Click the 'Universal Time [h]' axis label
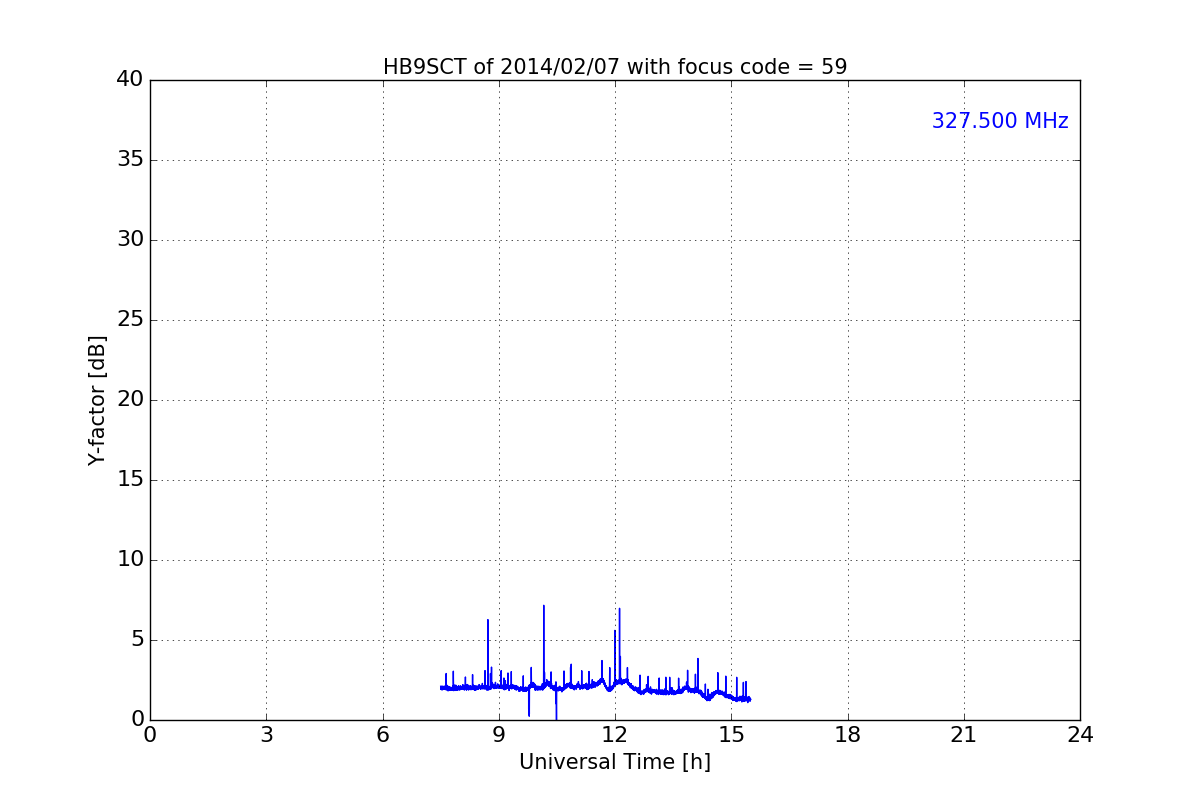The image size is (1200, 800). click(x=615, y=762)
